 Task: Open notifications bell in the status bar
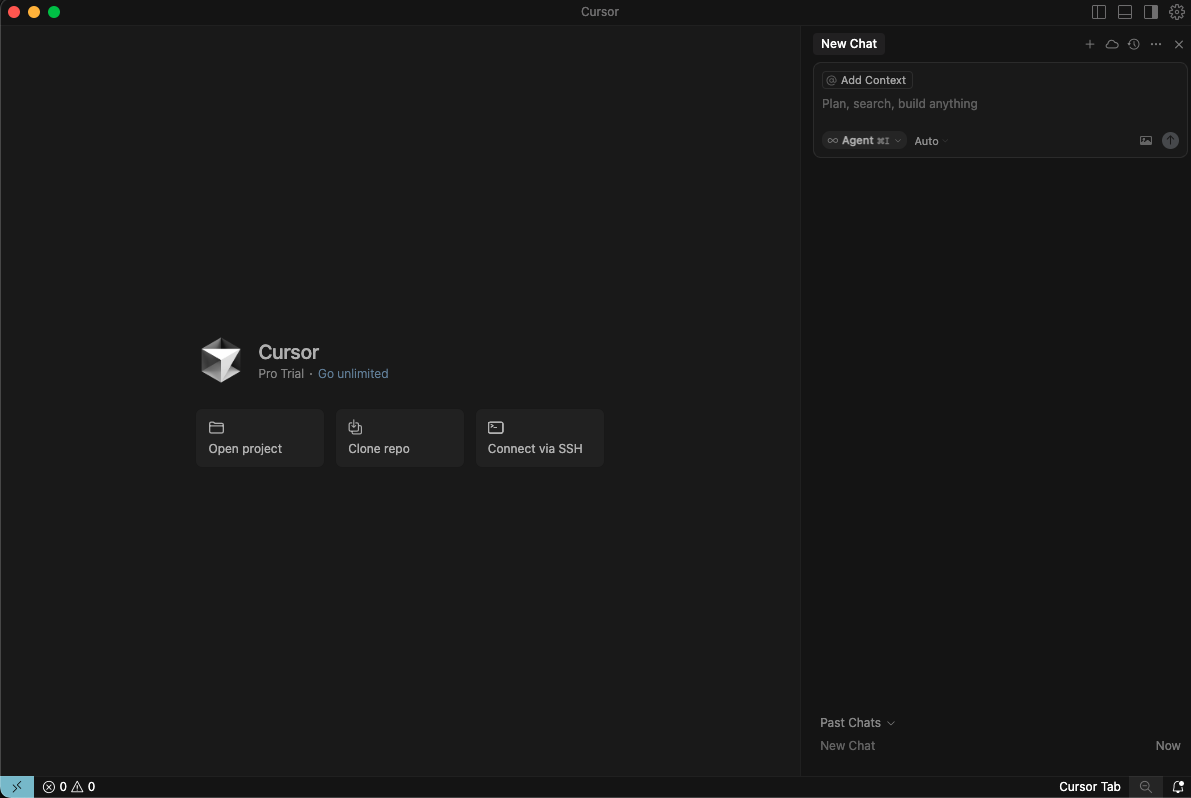click(x=1177, y=787)
